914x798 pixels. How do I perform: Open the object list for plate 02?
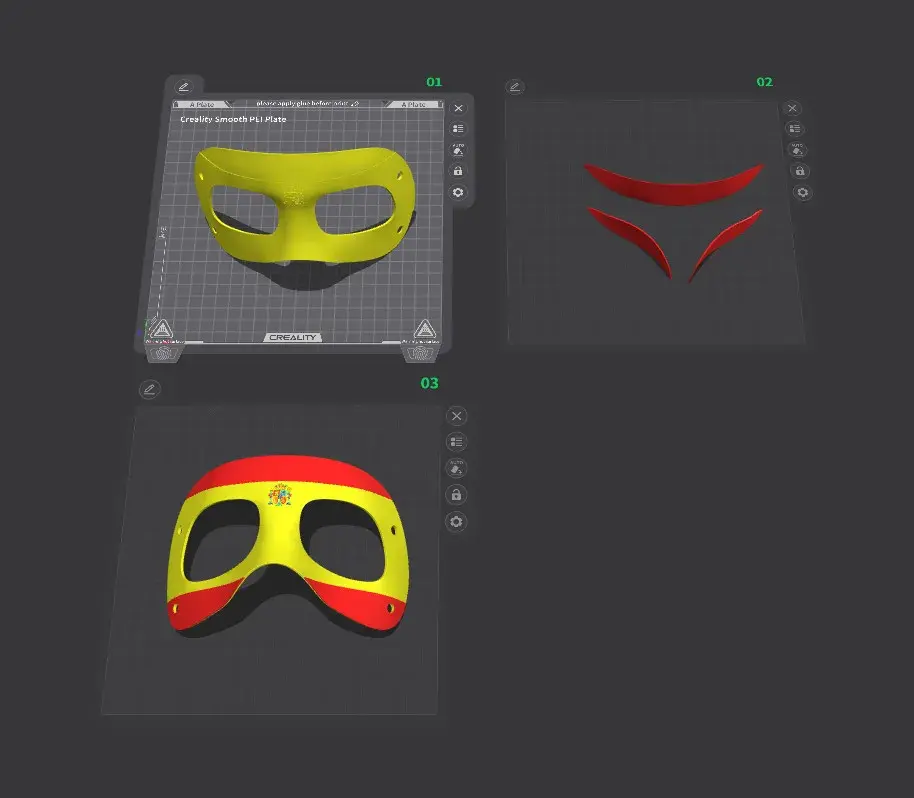coord(793,128)
